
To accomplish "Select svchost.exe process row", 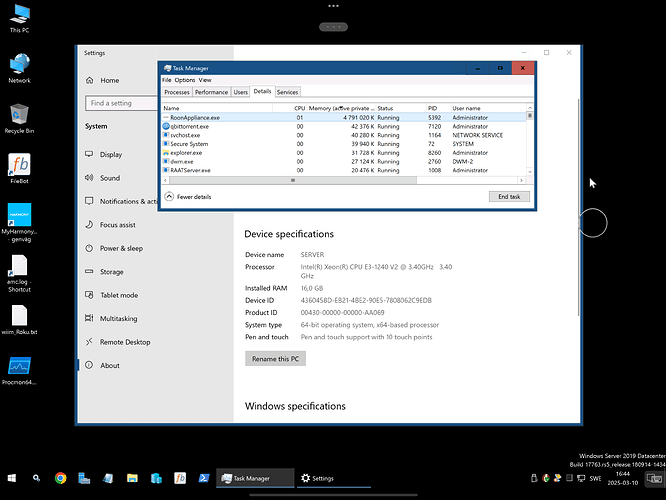I will [x=344, y=135].
